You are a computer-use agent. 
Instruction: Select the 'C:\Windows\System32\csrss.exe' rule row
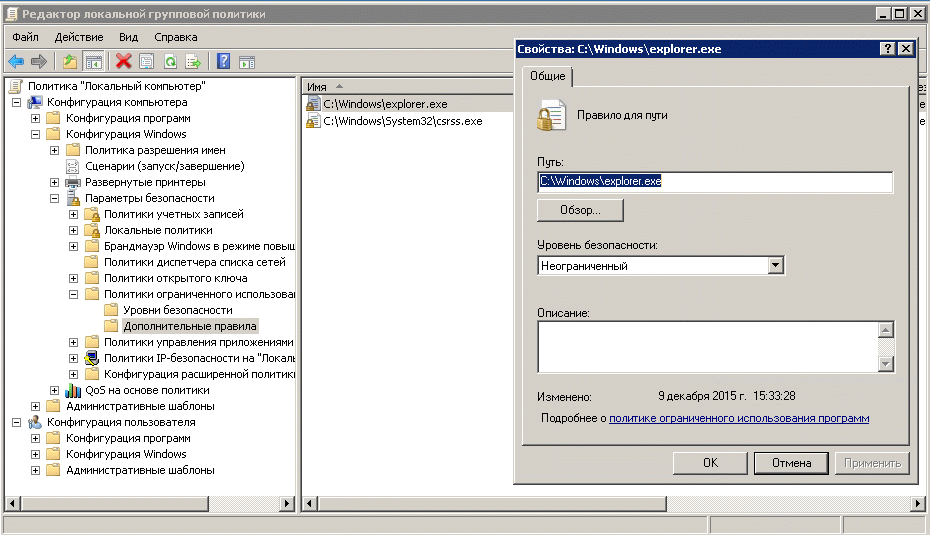(x=403, y=122)
